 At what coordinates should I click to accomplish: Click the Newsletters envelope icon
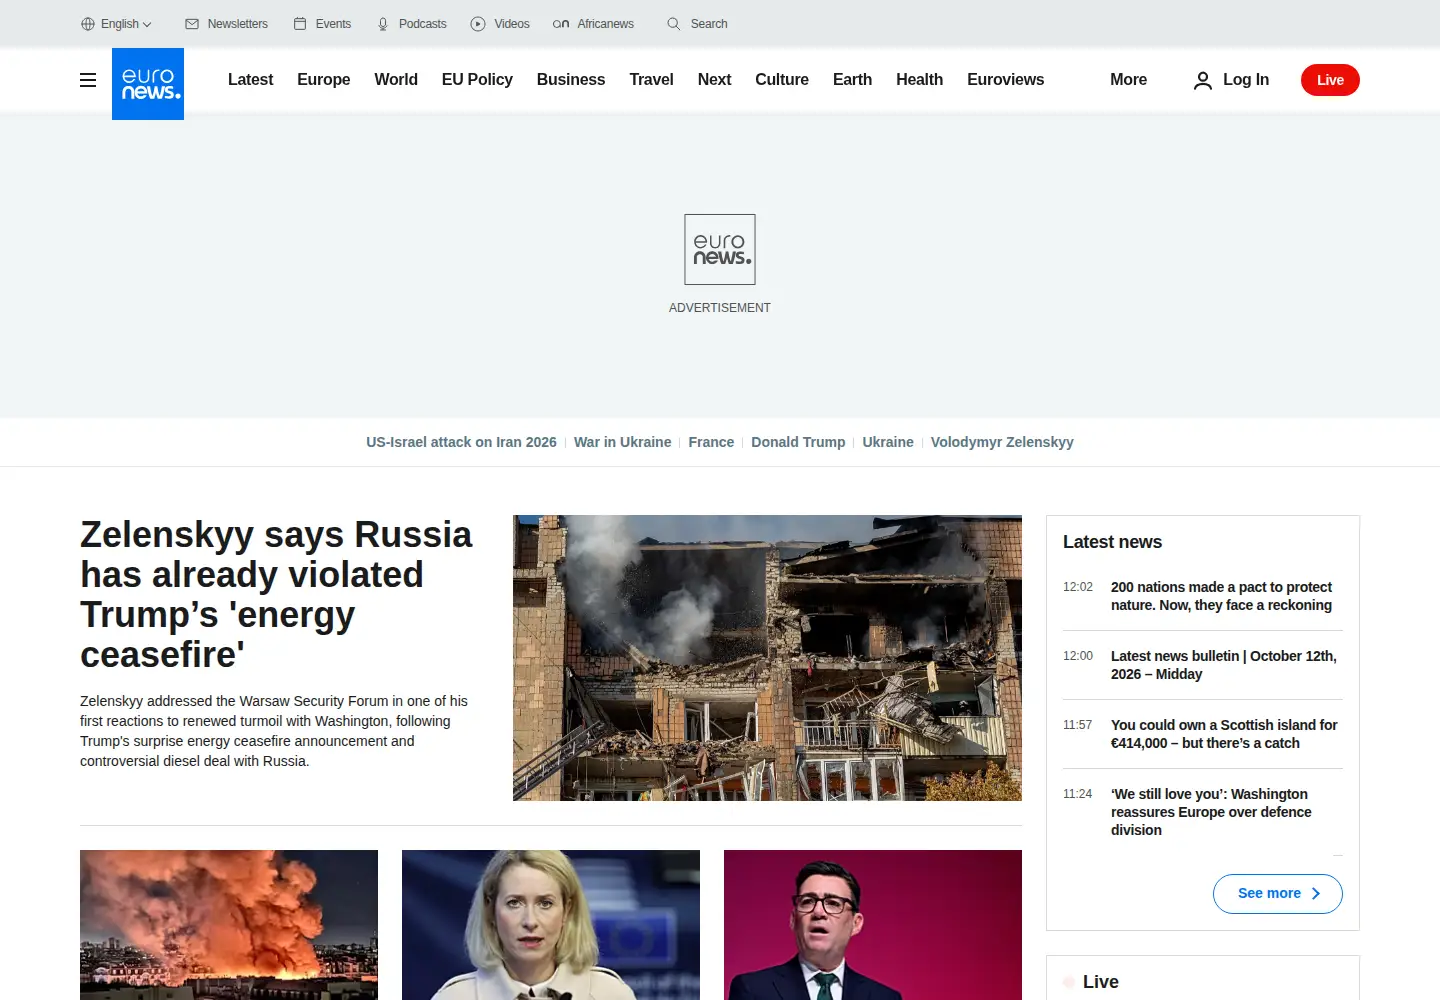click(x=192, y=24)
